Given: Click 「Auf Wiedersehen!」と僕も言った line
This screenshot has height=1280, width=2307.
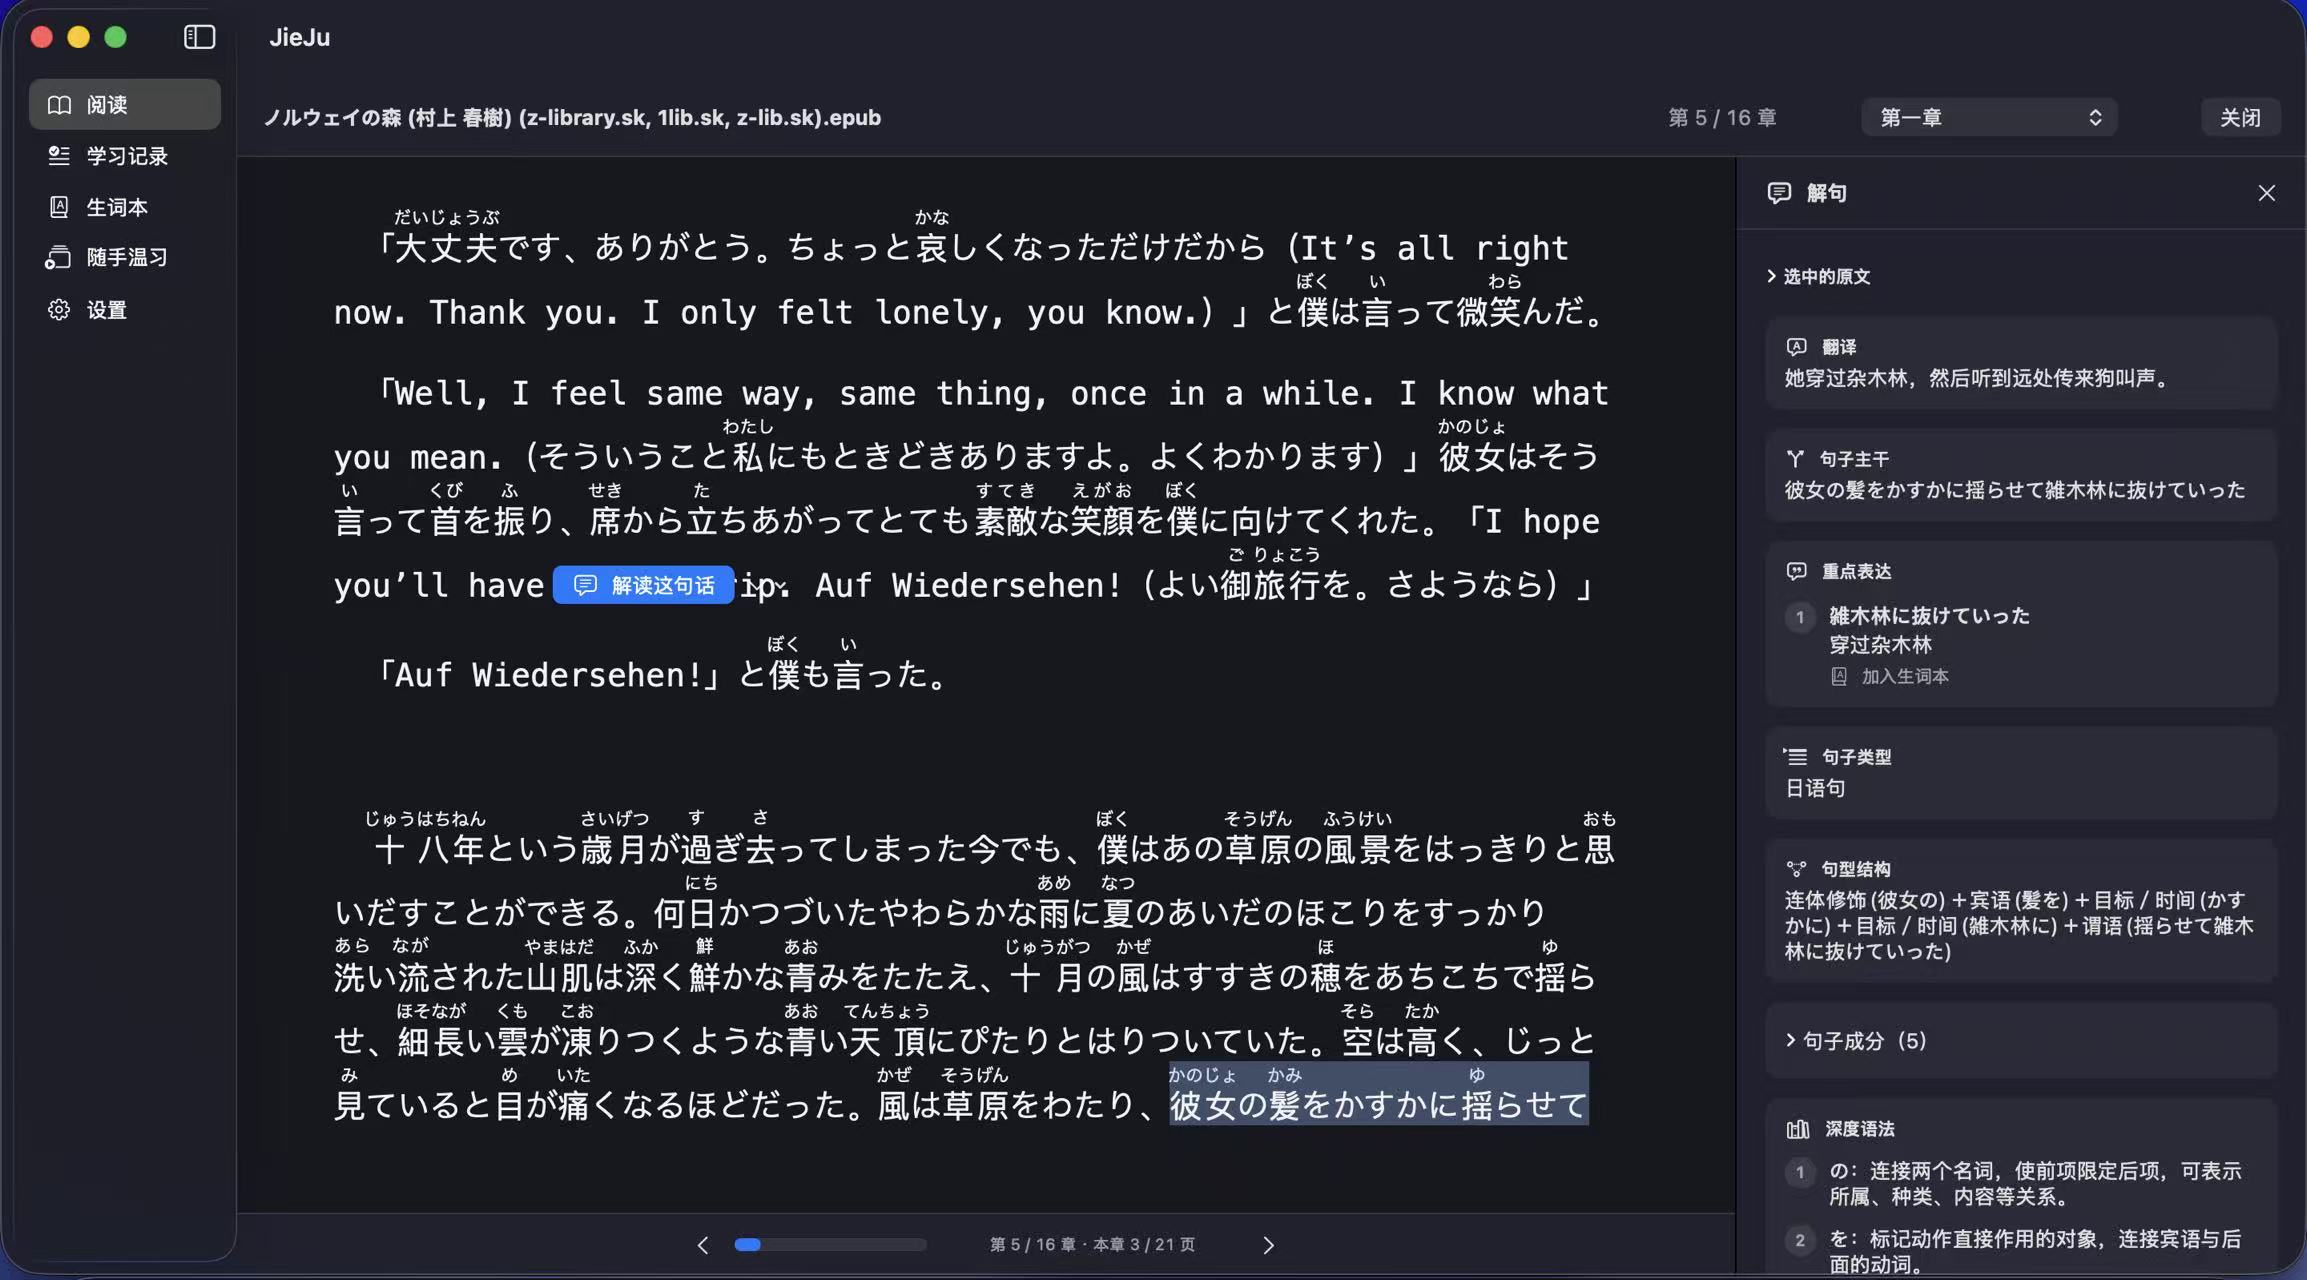Looking at the screenshot, I should (x=661, y=675).
